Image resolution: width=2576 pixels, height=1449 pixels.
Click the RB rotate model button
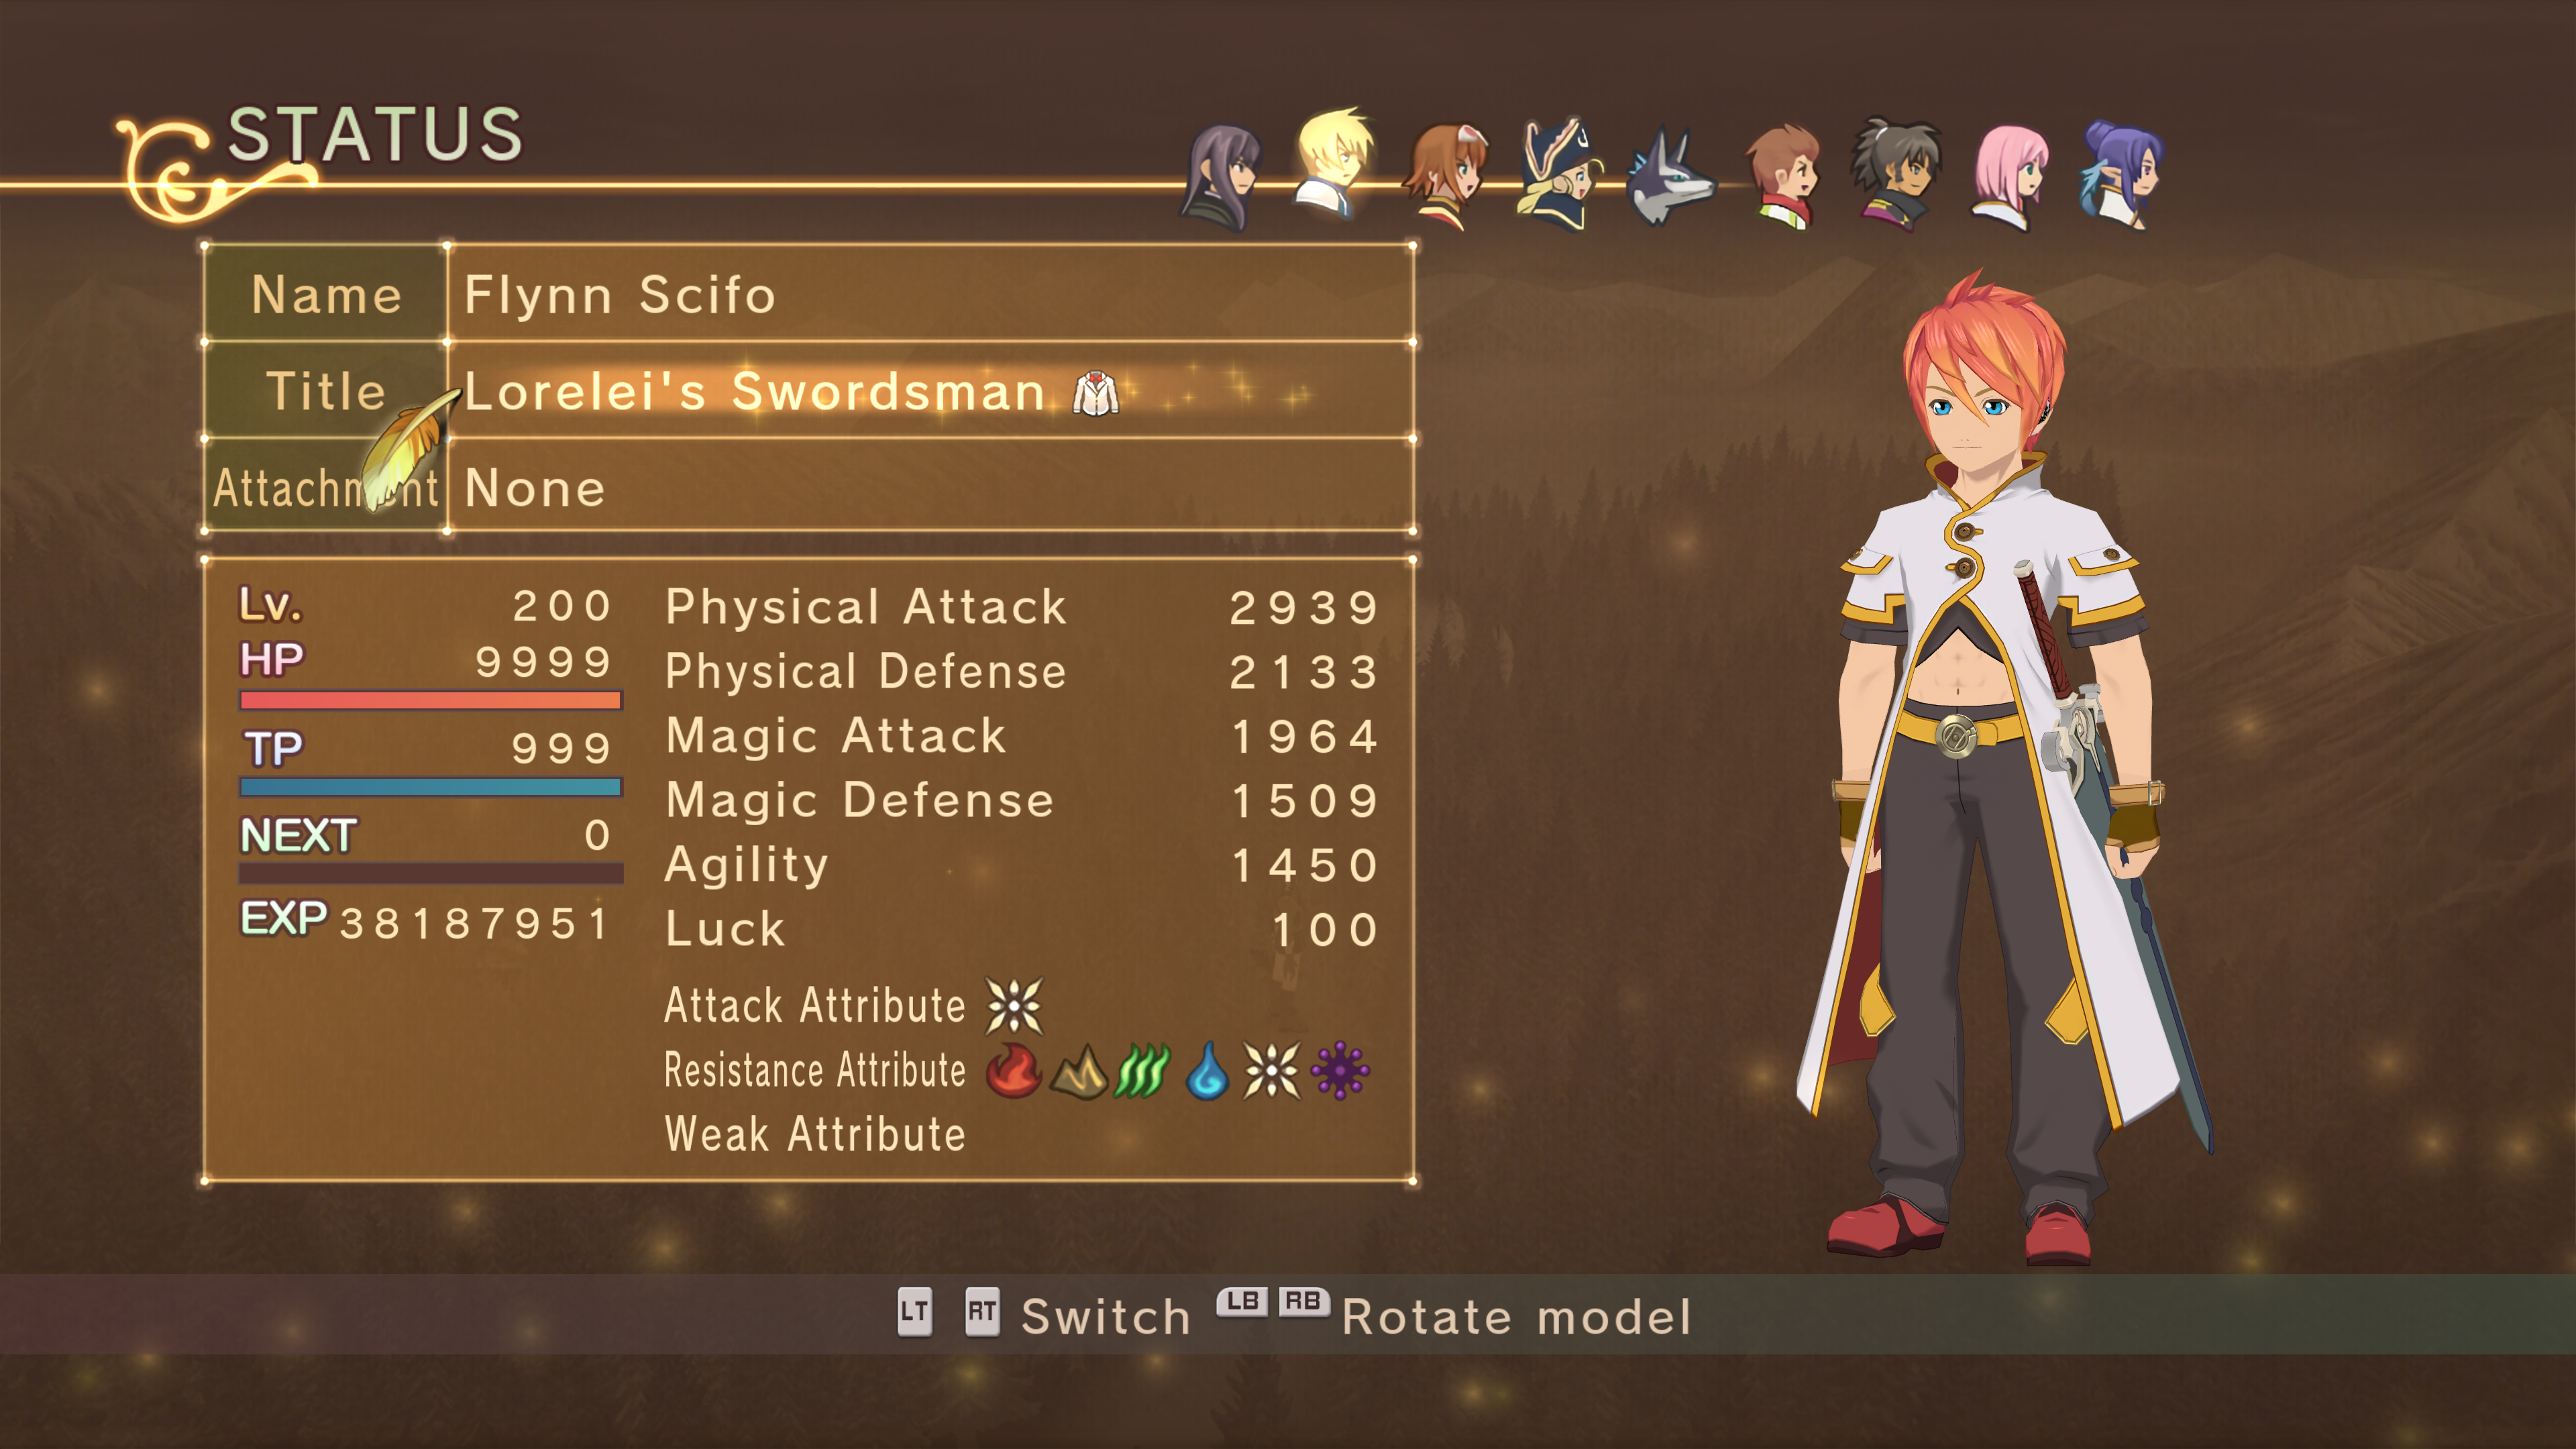[x=1303, y=1301]
